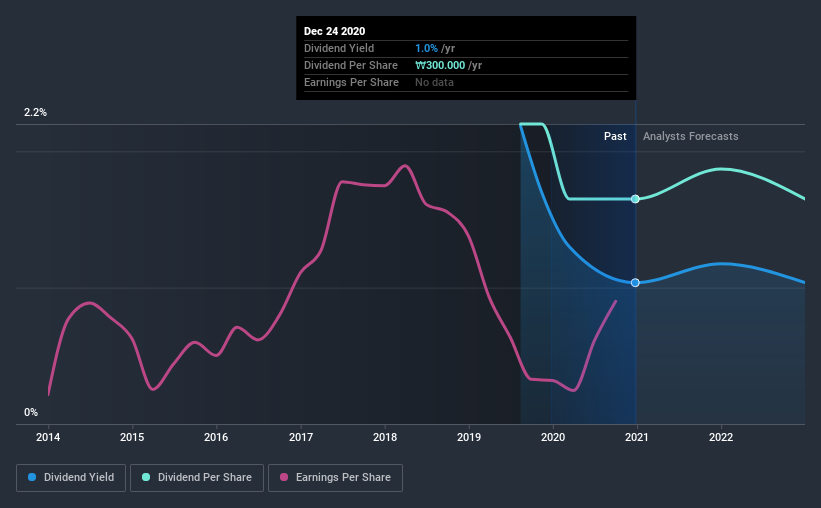Click the pink earnings line peak near 2018
This screenshot has height=508, width=821.
point(405,166)
